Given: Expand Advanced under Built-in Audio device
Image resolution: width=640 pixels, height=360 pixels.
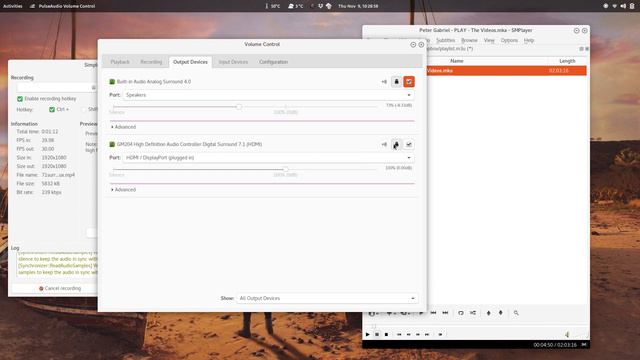Looking at the screenshot, I should tap(123, 127).
